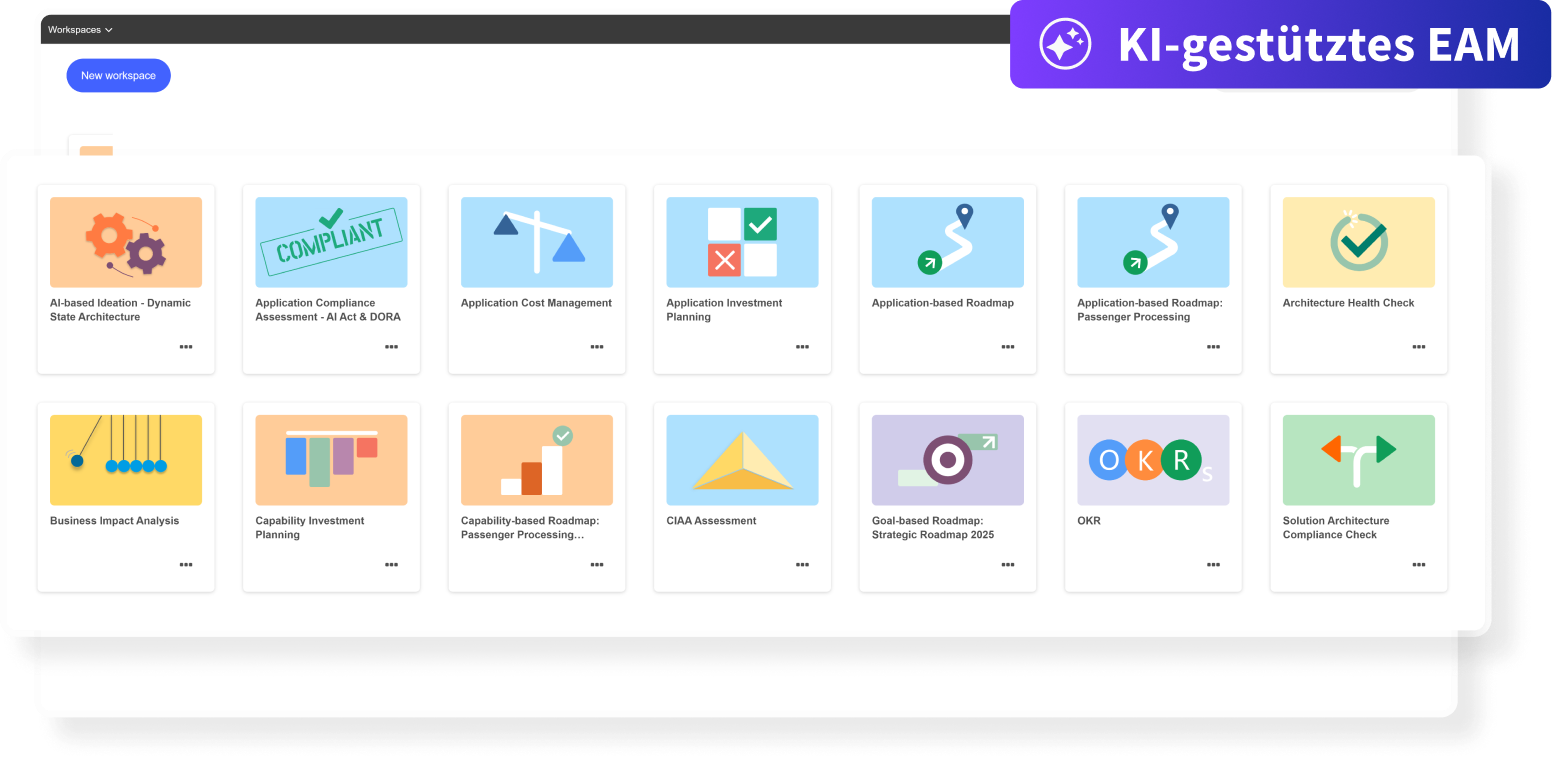This screenshot has height=761, width=1552.
Task: Click Application Compliance Assessment - AI Act & DORA title
Action: (x=328, y=310)
